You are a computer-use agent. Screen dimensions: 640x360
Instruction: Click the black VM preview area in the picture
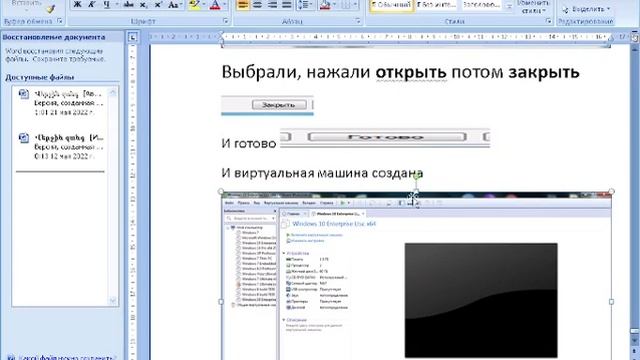[481, 300]
